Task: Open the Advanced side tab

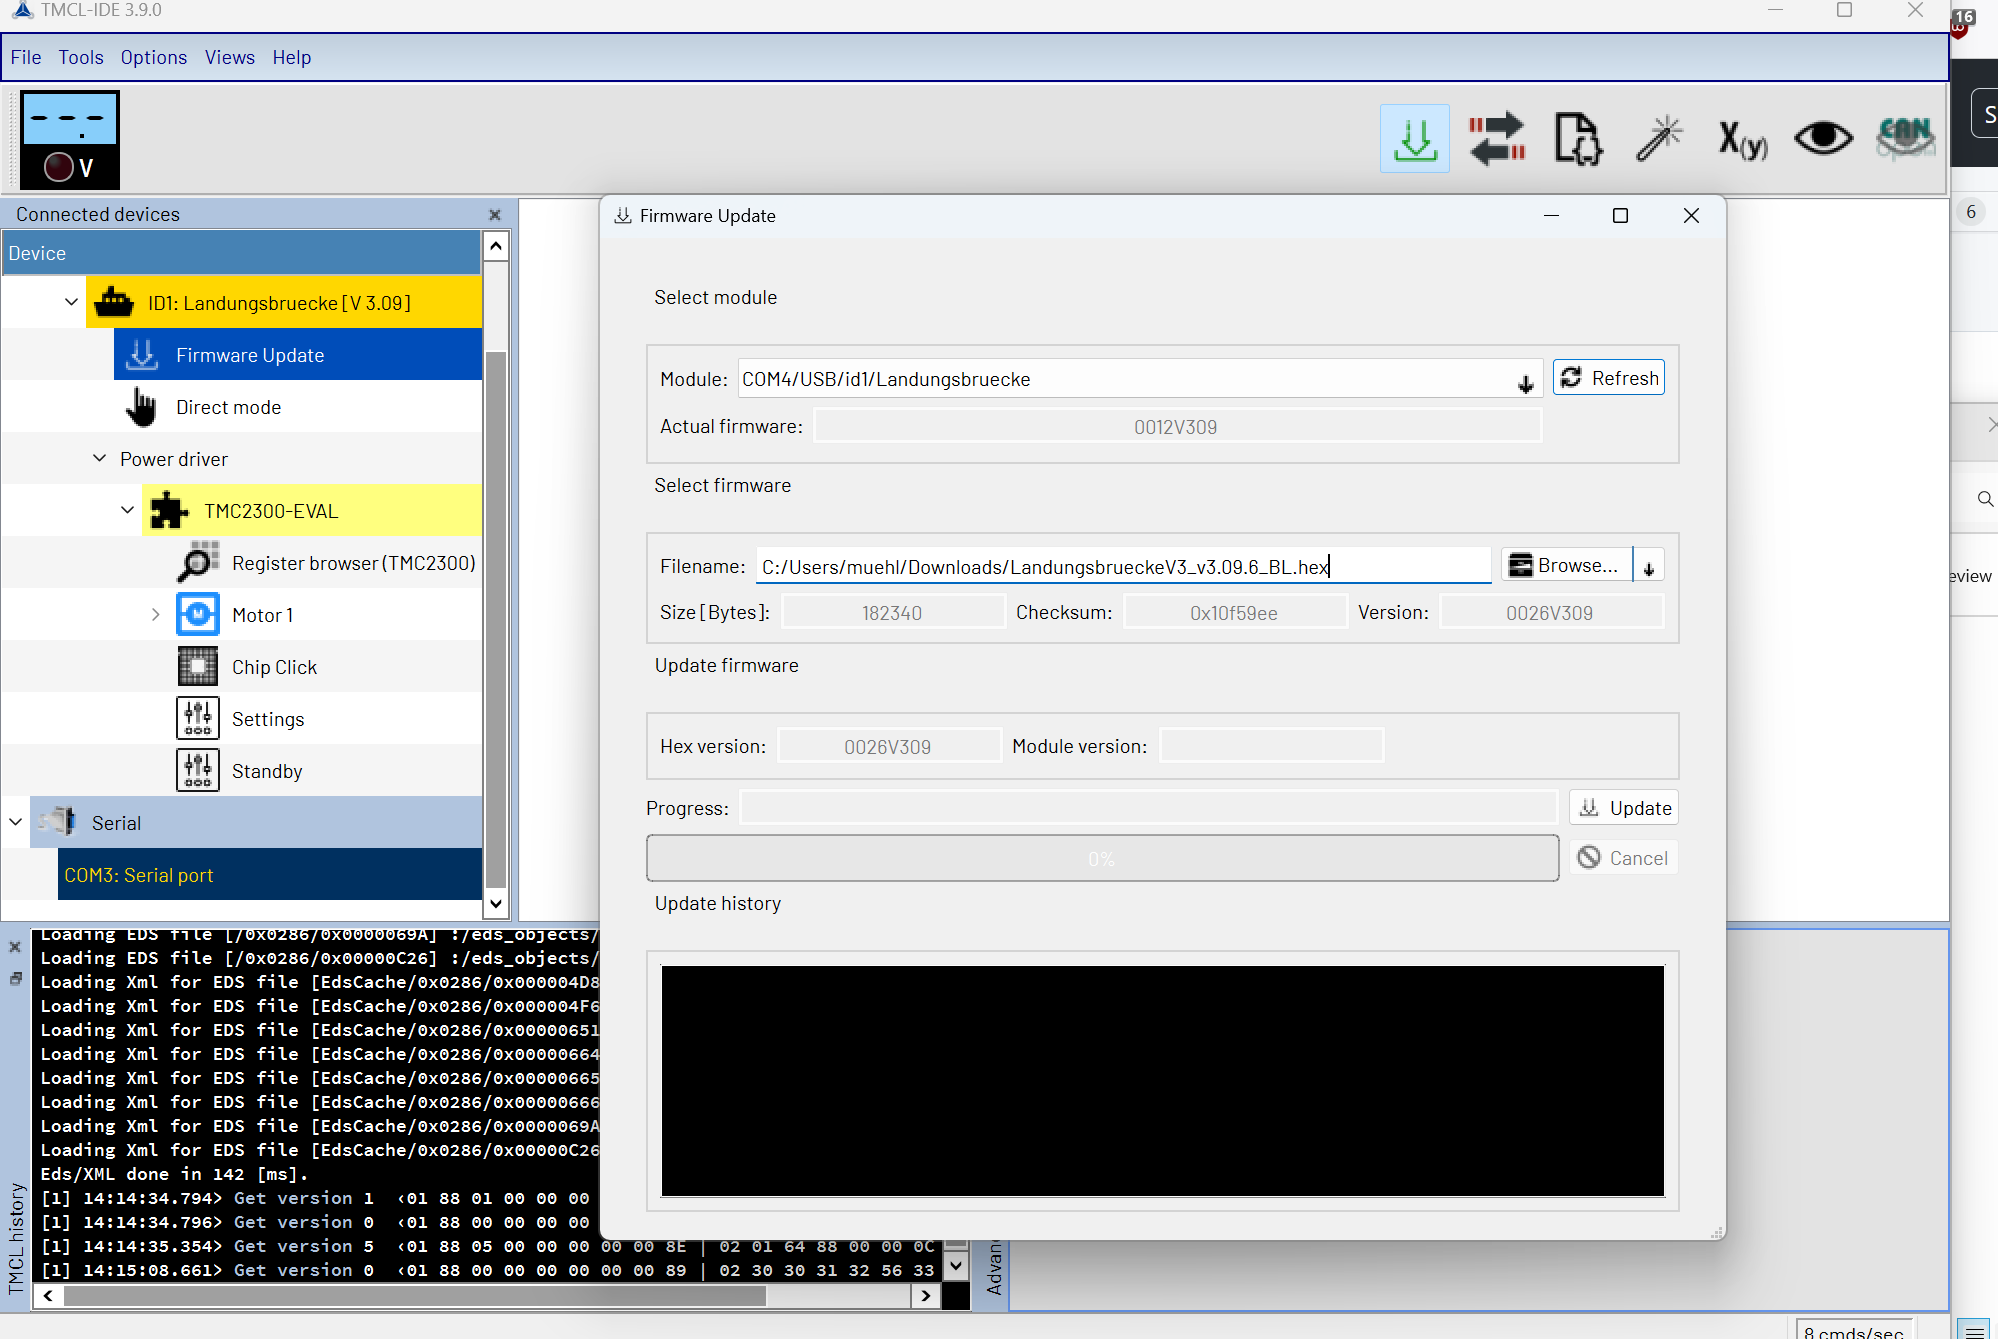Action: (x=994, y=1268)
